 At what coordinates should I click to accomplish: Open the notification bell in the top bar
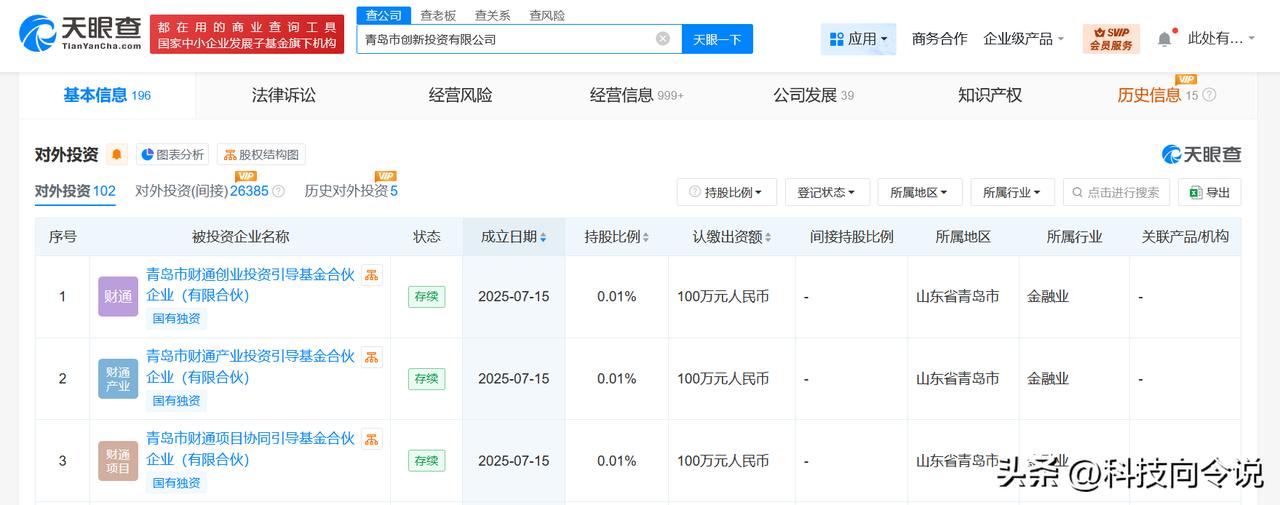(1164, 39)
